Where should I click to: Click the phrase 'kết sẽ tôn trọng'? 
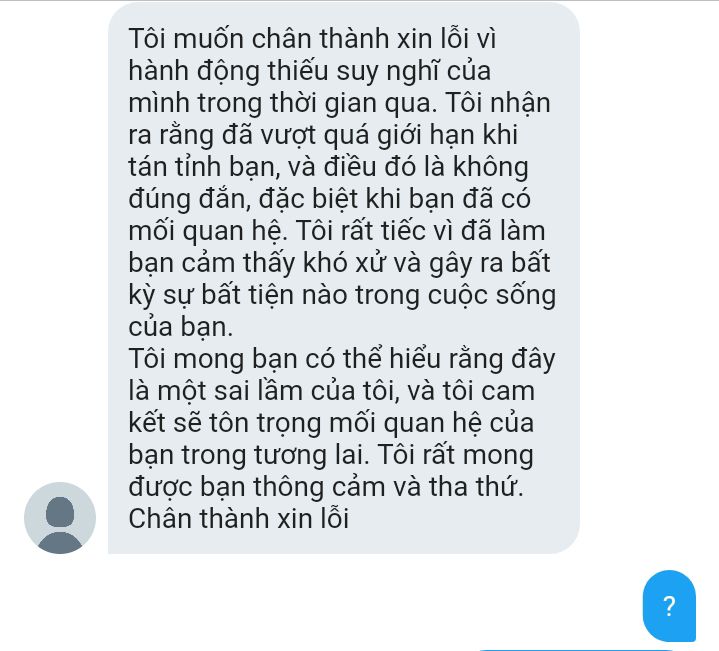click(225, 423)
